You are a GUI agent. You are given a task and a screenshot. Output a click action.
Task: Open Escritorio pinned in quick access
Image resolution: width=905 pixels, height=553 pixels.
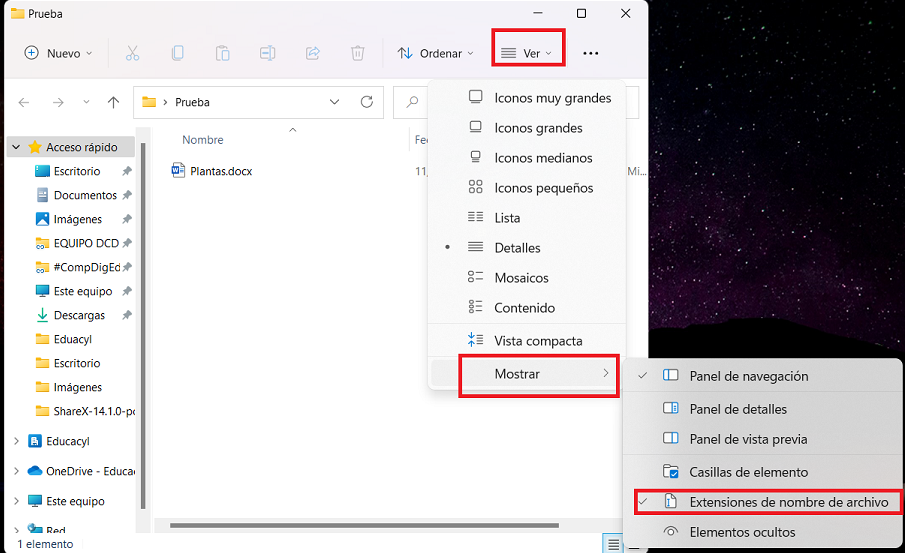(77, 171)
